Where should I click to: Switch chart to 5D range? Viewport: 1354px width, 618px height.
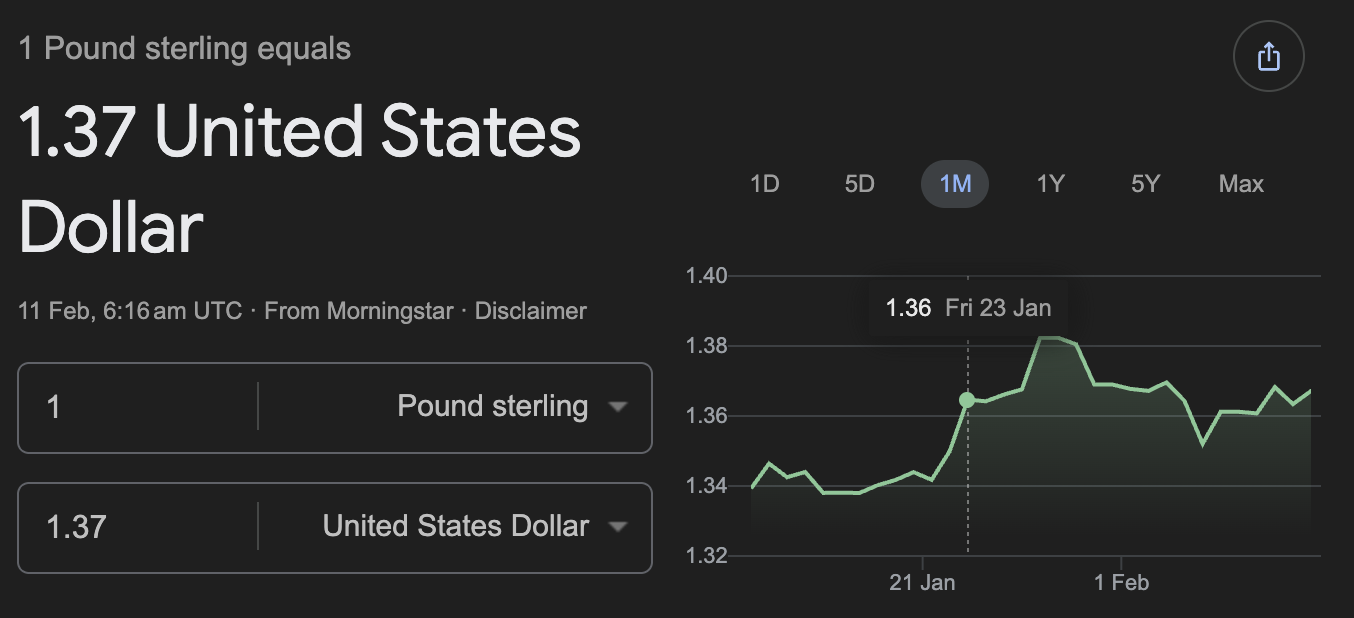point(859,184)
